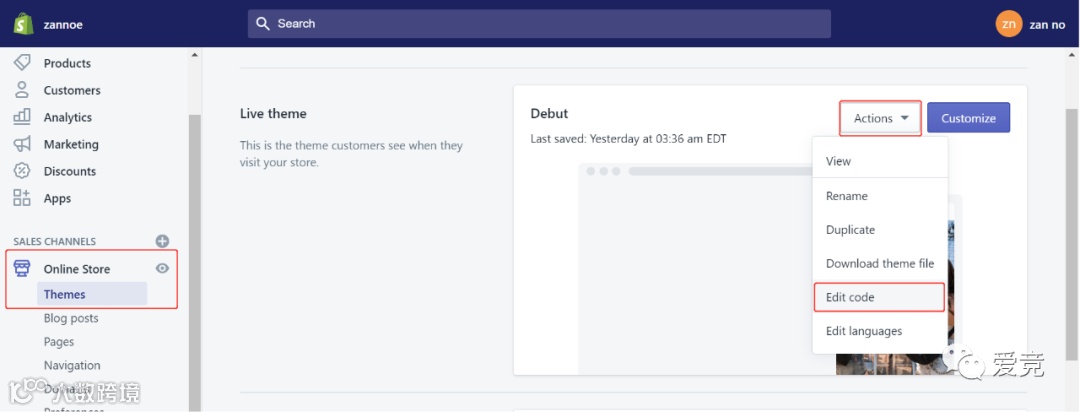
Task: Open the Themes sidebar link
Action: (x=65, y=294)
